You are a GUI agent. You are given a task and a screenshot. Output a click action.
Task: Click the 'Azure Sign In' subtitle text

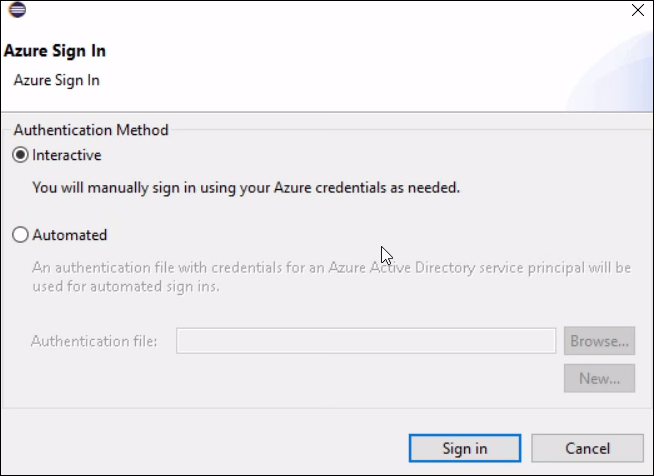(x=56, y=80)
